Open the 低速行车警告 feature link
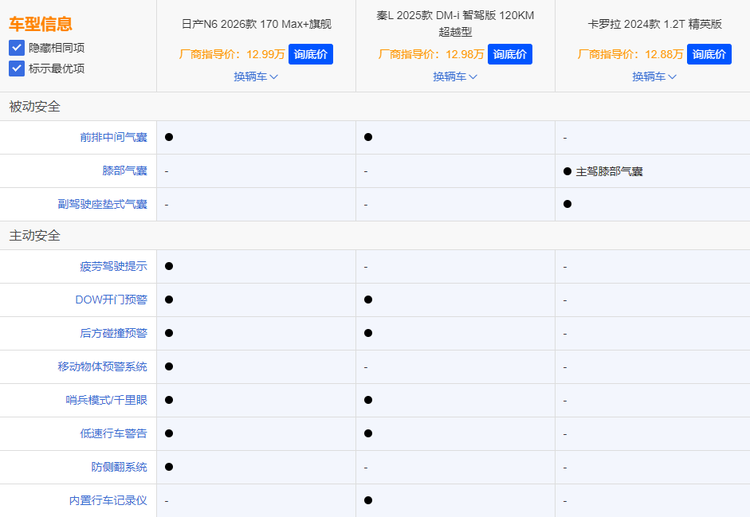 coord(113,433)
